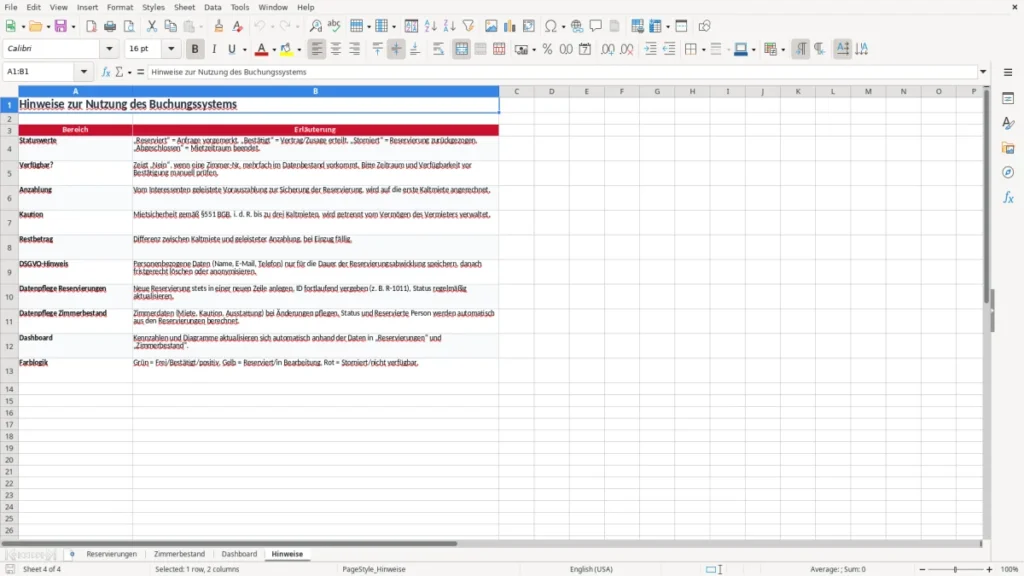
Task: Click the Insert Hyperlink icon
Action: click(577, 26)
